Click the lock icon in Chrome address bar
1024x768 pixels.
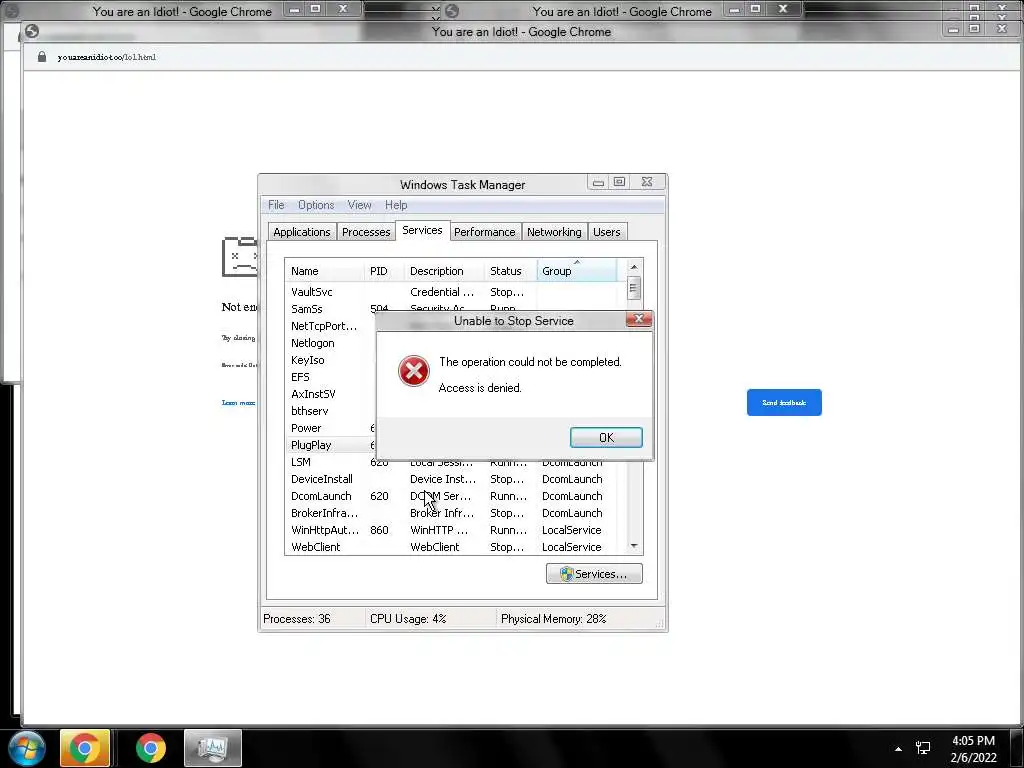point(42,57)
